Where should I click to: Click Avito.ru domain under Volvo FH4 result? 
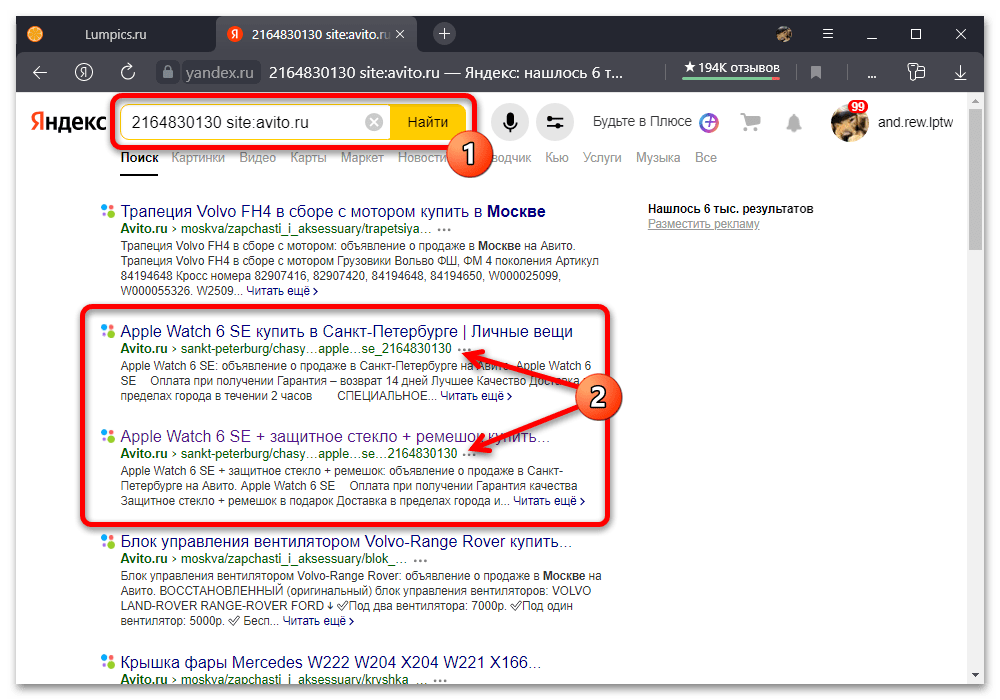click(x=143, y=228)
